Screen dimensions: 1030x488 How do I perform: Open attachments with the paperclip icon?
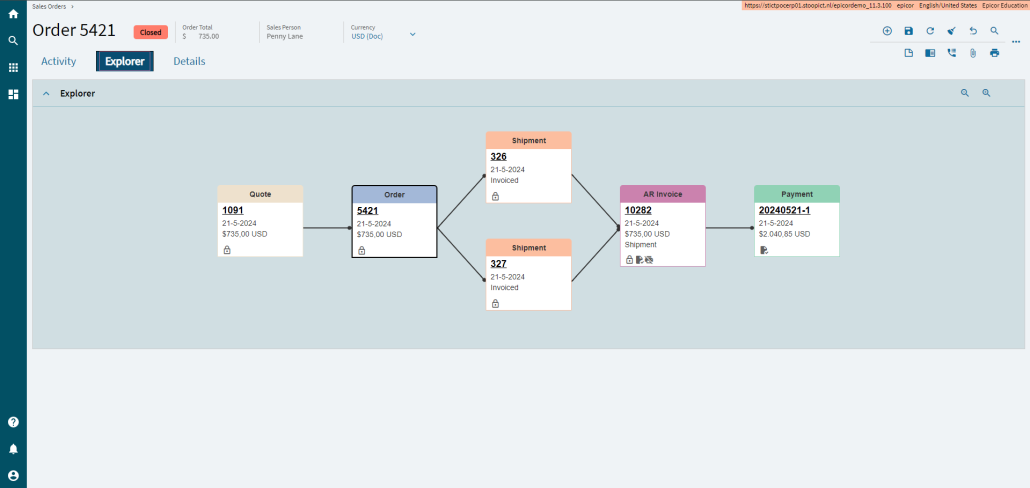972,53
